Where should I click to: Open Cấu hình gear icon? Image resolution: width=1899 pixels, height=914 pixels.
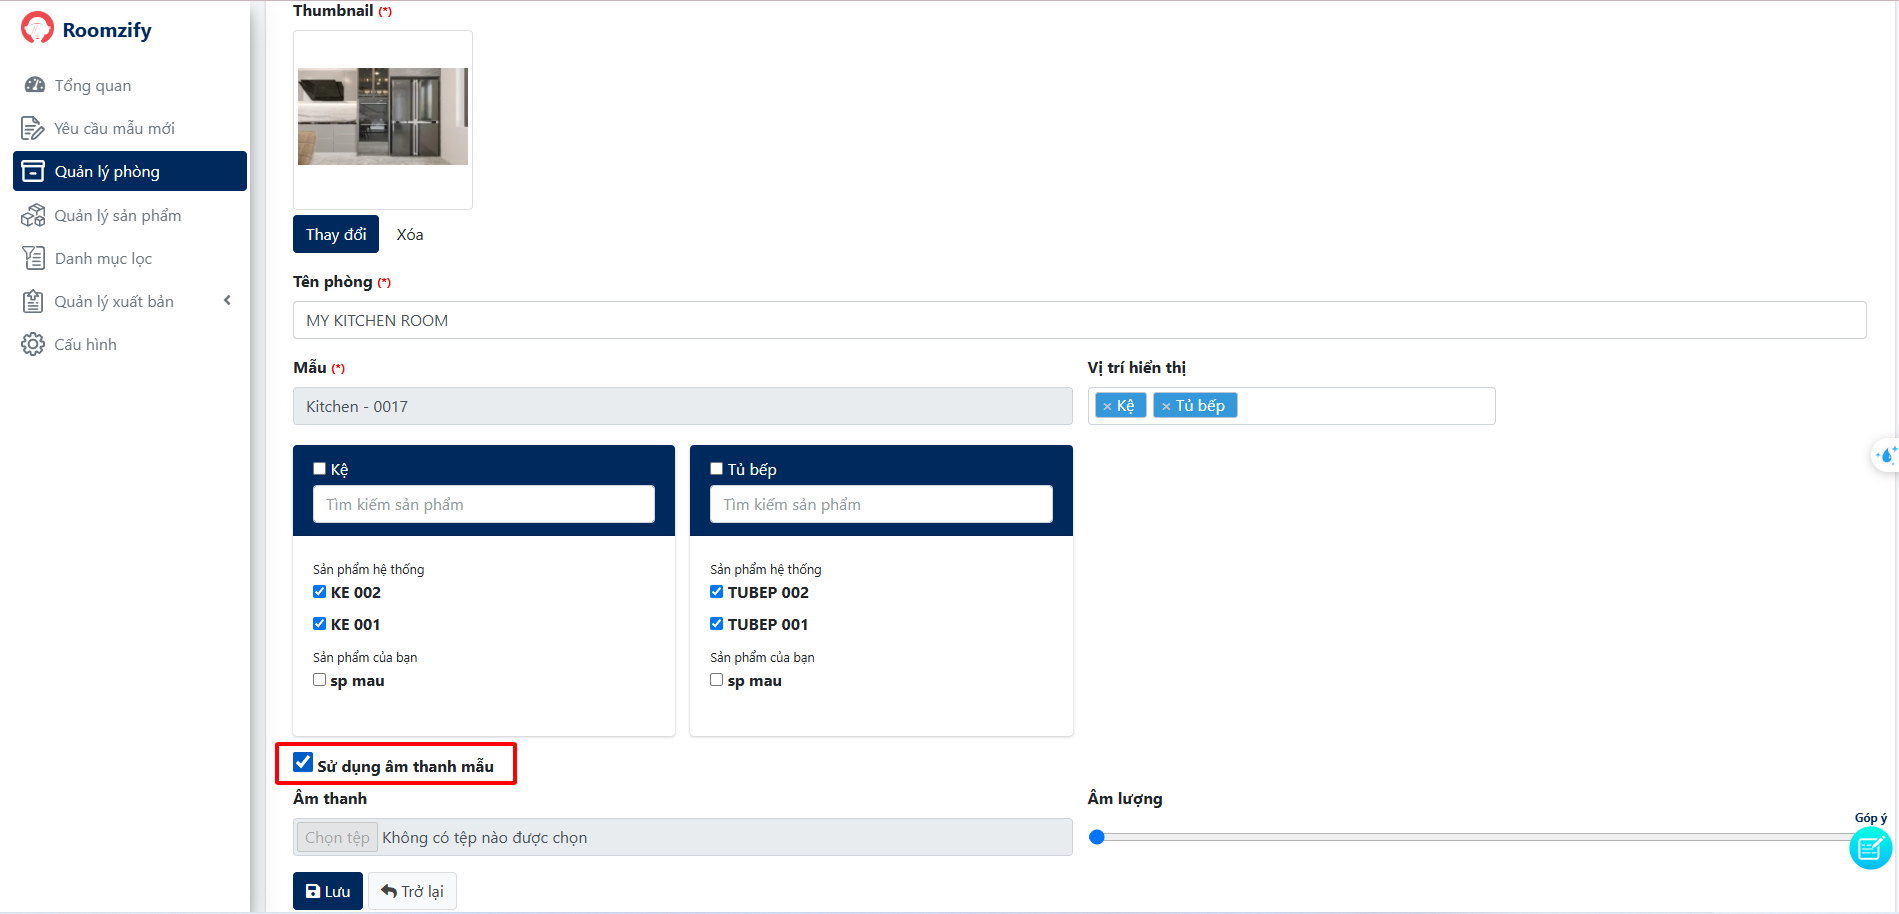[x=33, y=344]
